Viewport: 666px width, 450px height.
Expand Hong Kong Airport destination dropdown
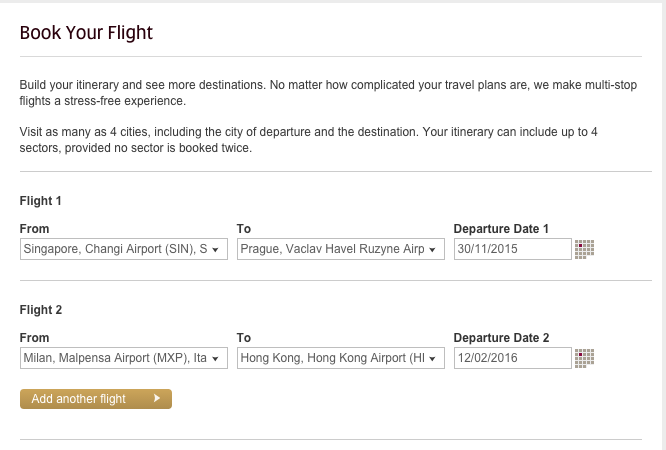341,358
